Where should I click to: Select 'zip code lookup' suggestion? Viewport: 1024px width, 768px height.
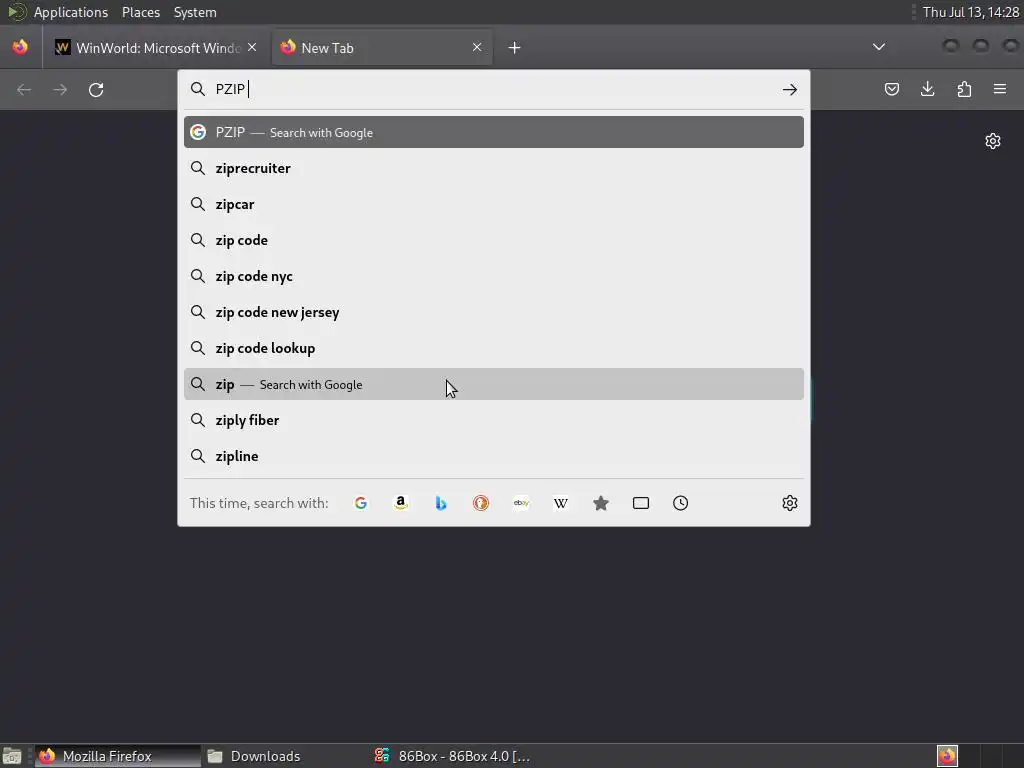click(494, 348)
